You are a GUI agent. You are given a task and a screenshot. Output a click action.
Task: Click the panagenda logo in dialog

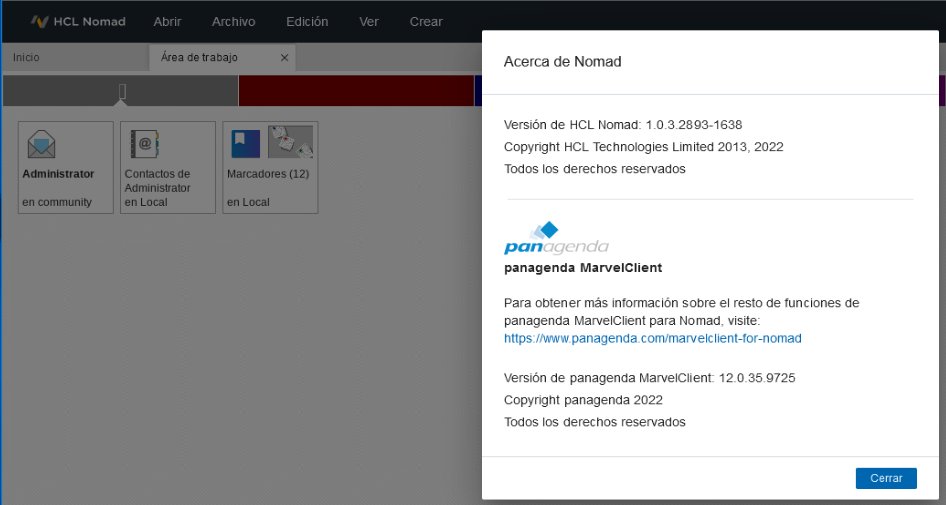(x=556, y=238)
